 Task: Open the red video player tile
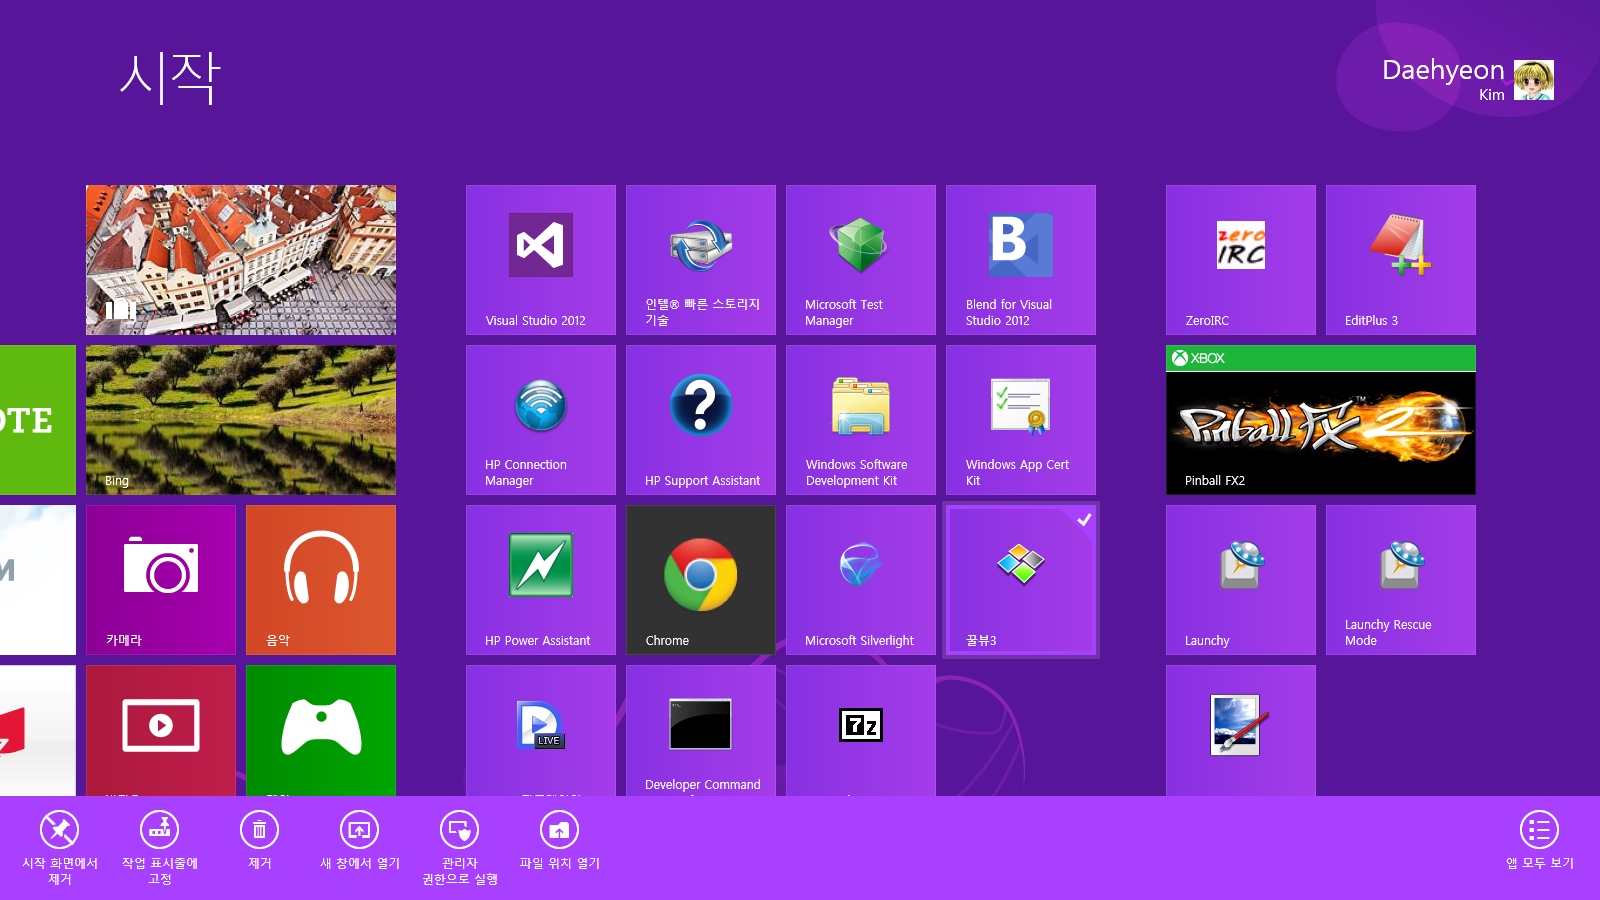tap(161, 731)
